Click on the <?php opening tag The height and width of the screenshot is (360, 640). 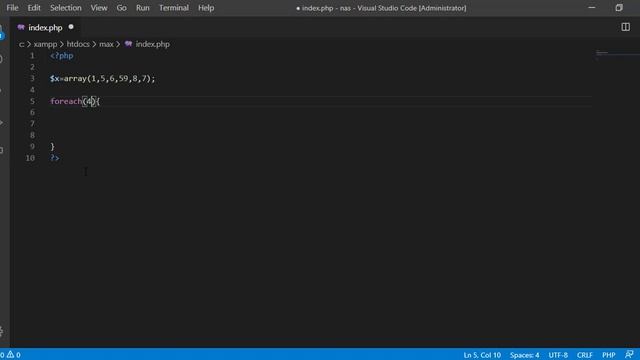(62, 56)
